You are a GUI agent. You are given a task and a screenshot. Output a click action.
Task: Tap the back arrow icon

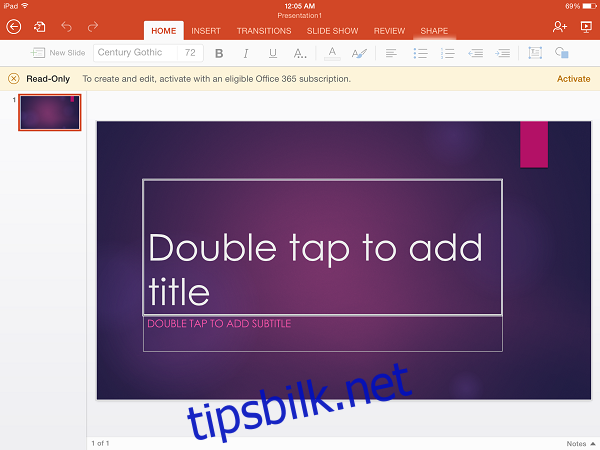click(x=14, y=27)
